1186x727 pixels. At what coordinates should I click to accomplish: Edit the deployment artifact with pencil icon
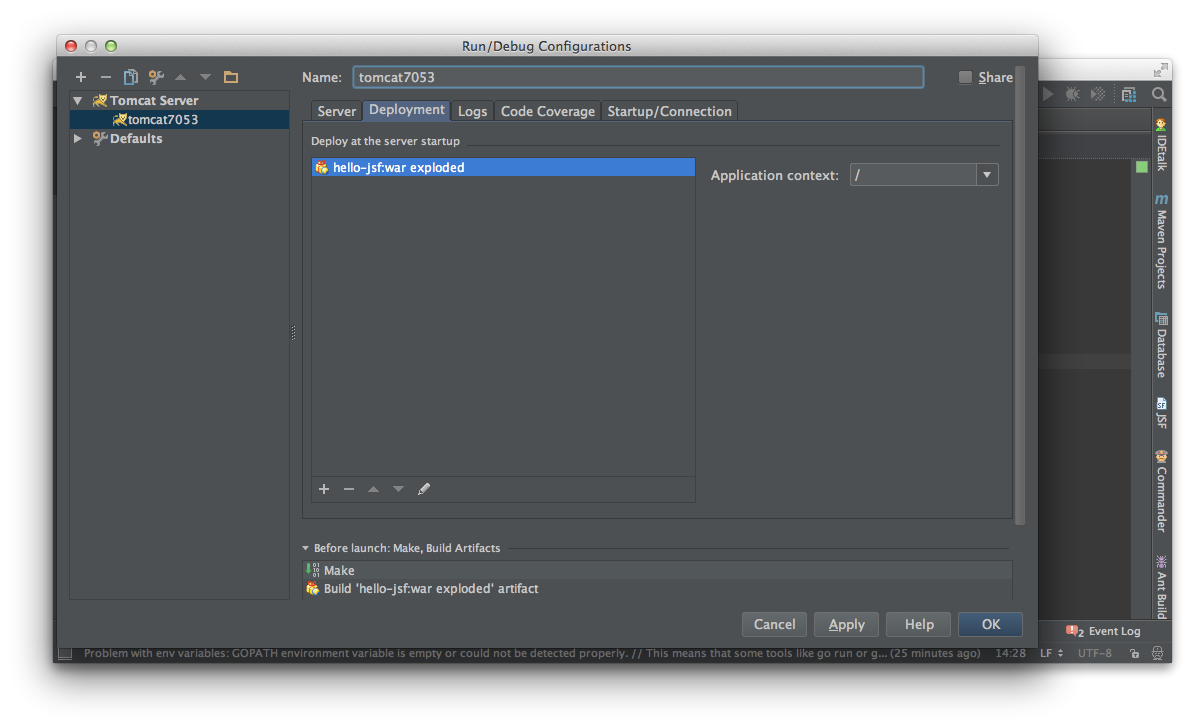(424, 489)
